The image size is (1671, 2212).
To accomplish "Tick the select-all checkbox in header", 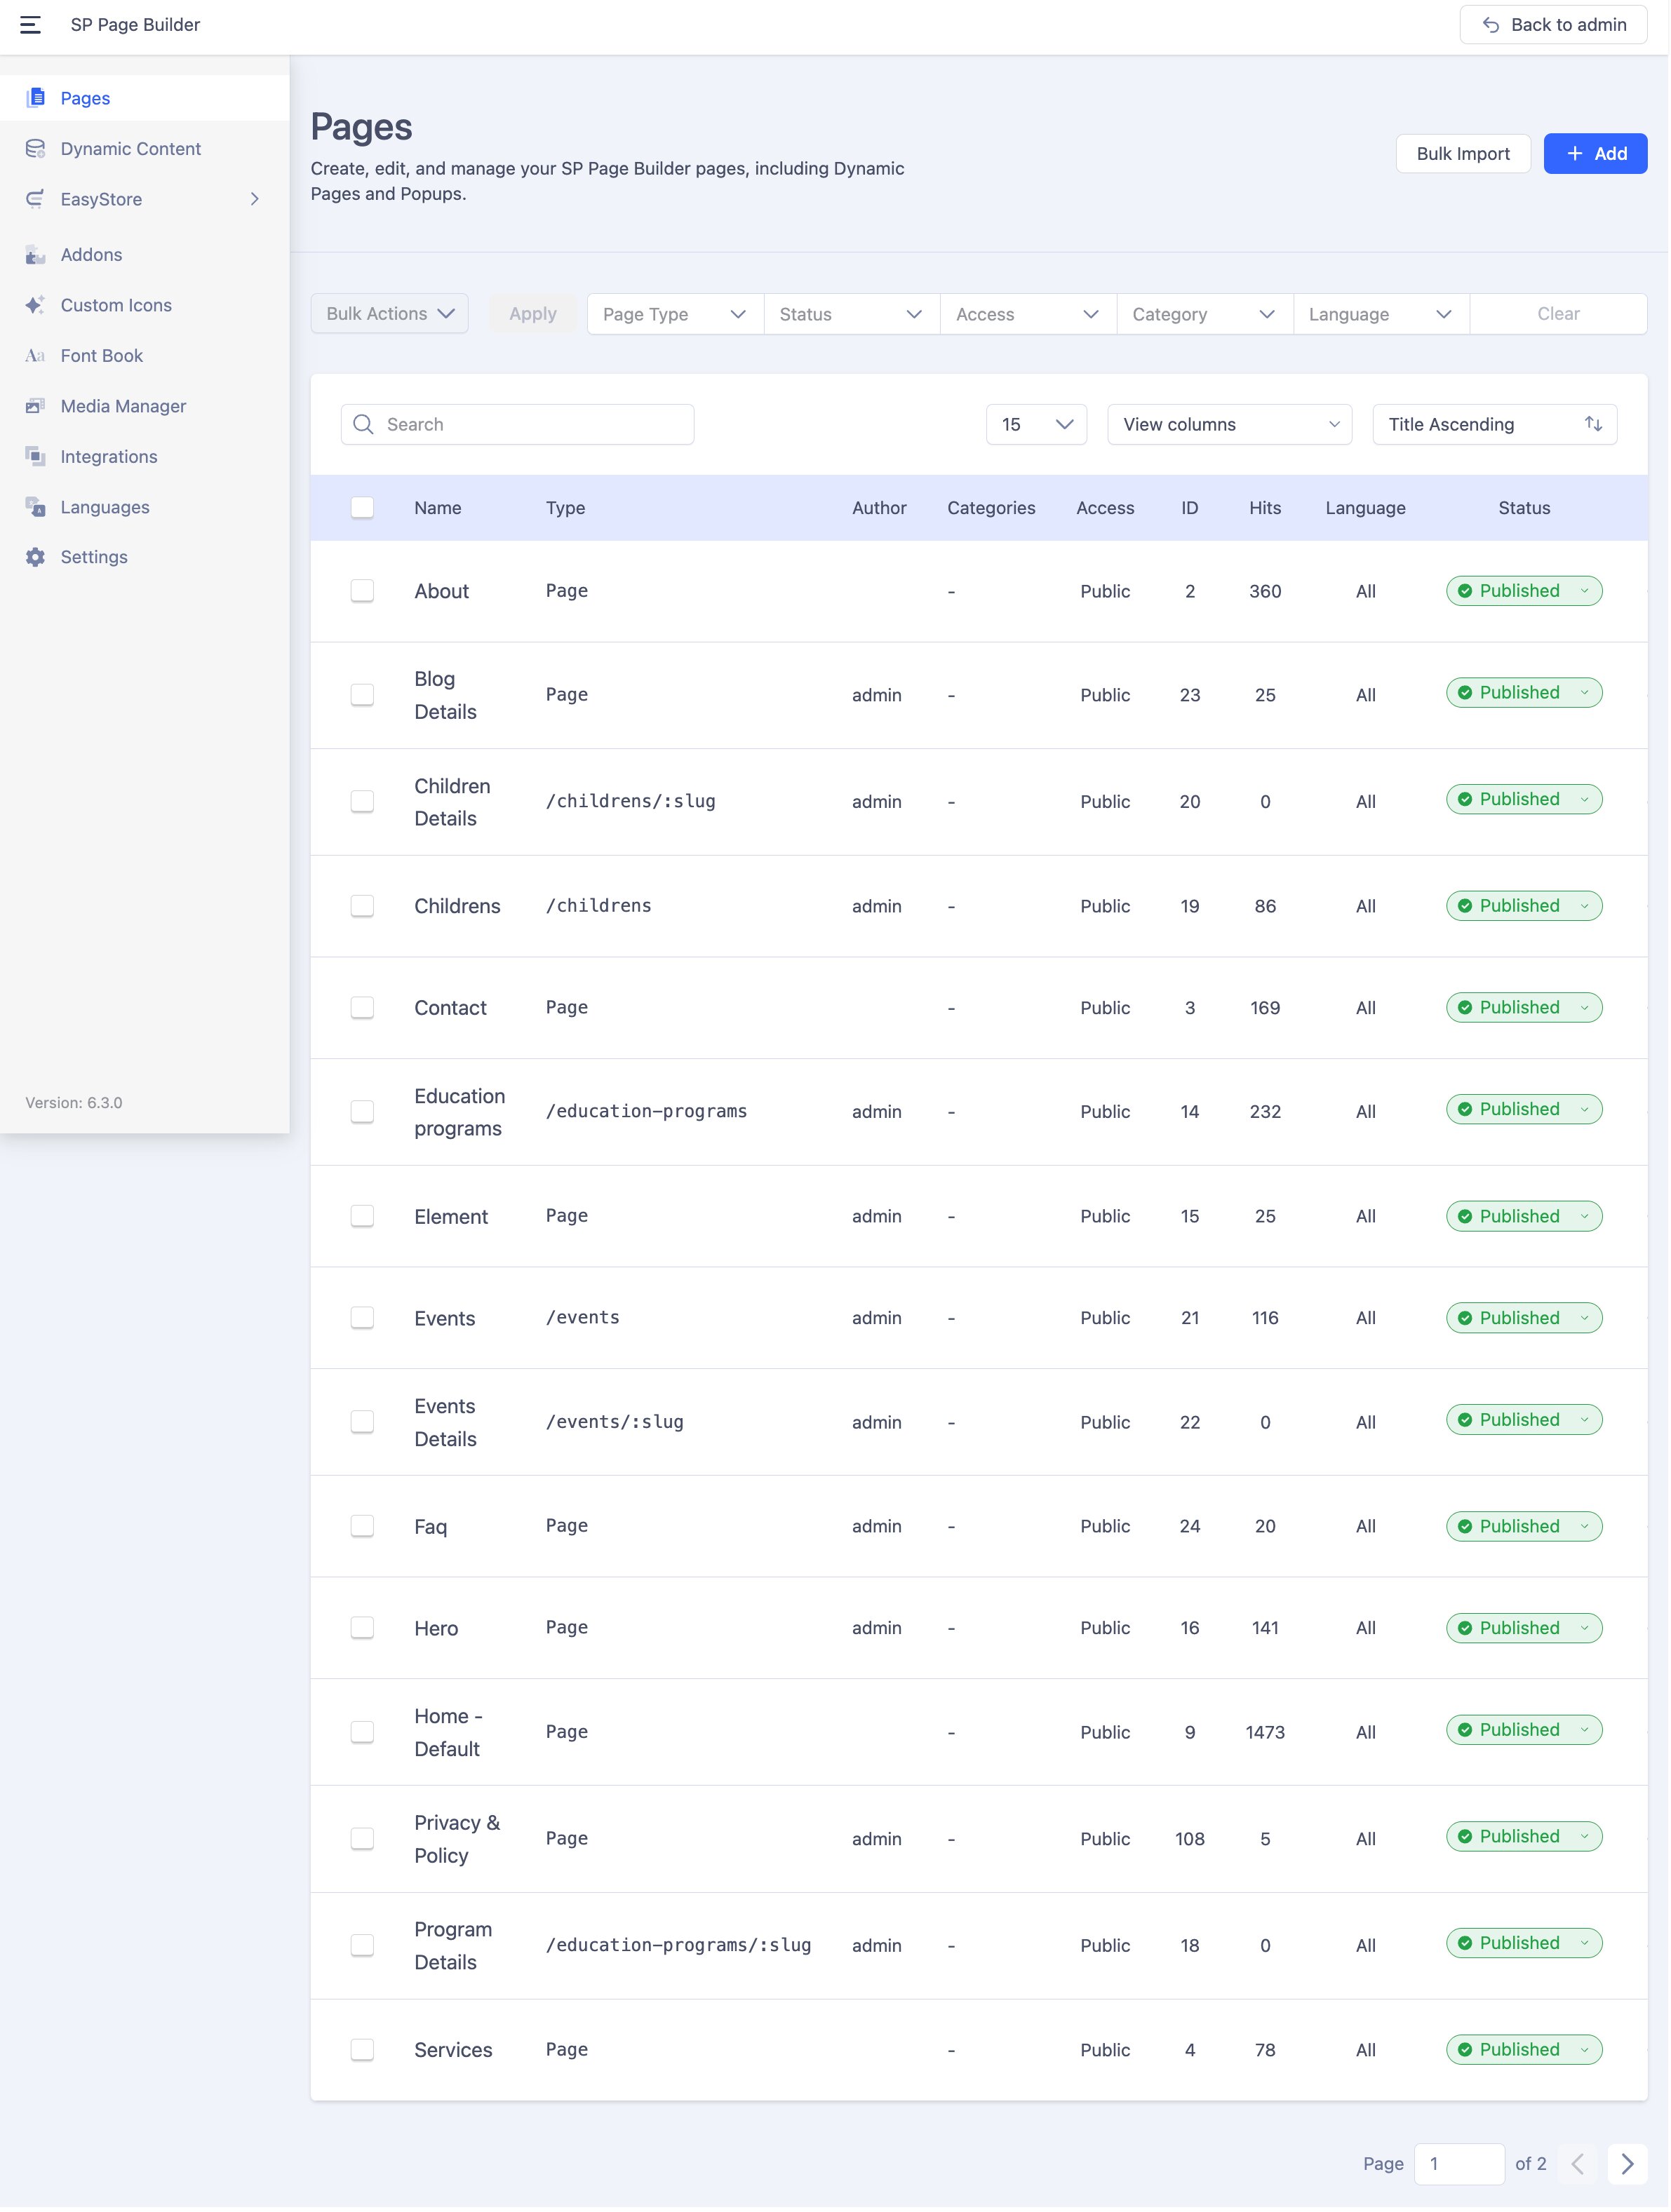I will coord(362,508).
